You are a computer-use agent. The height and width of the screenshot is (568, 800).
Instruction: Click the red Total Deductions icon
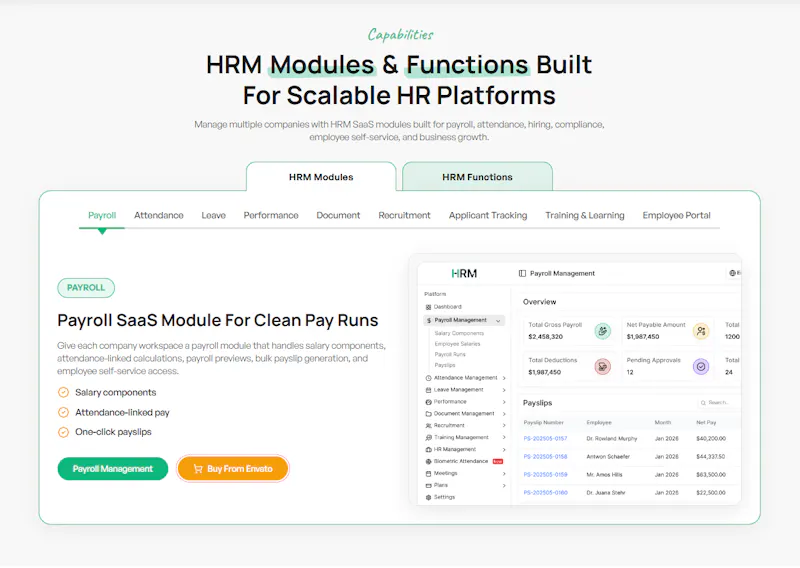603,366
